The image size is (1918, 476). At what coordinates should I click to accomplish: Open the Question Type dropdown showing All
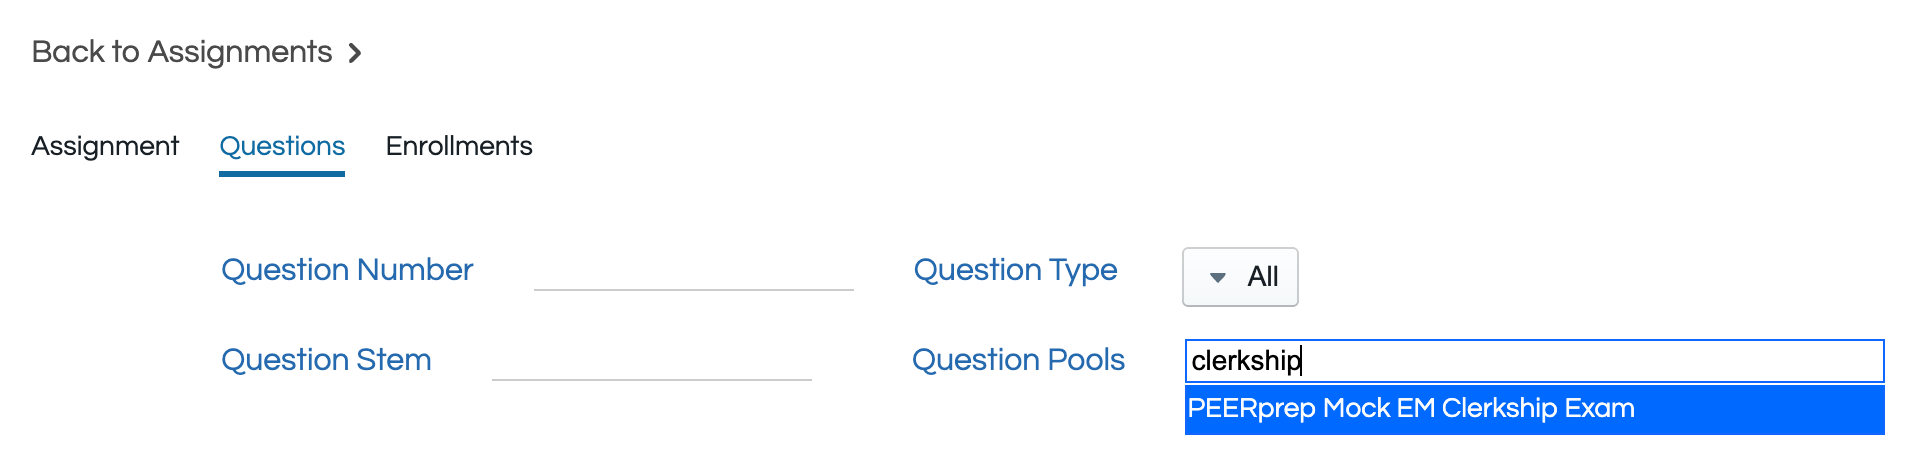click(x=1240, y=277)
